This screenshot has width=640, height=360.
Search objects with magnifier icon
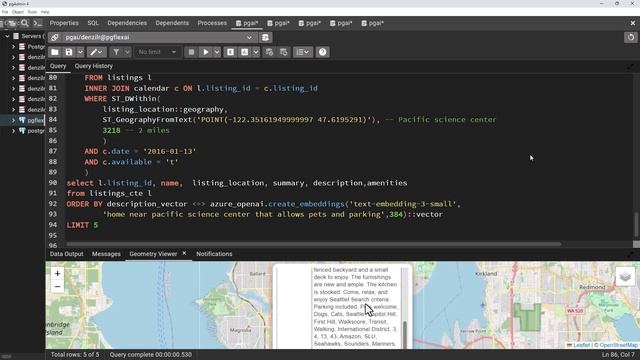25,23
